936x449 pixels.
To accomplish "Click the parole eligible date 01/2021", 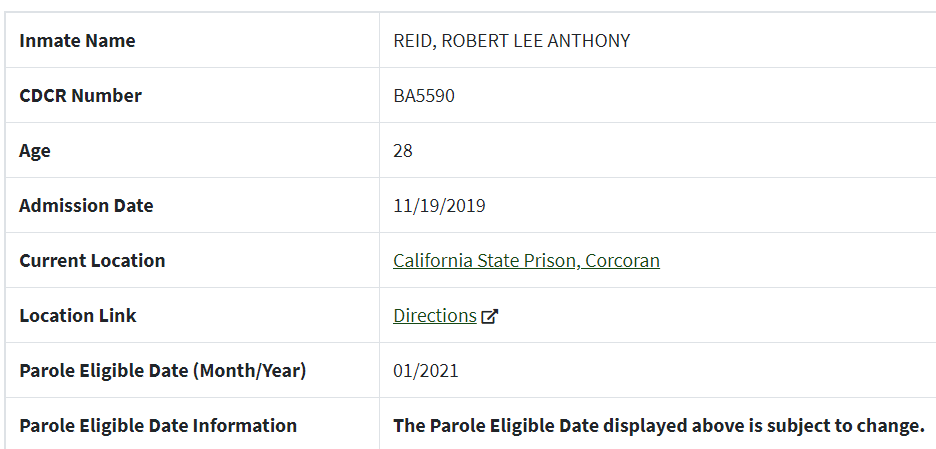I will (x=426, y=371).
